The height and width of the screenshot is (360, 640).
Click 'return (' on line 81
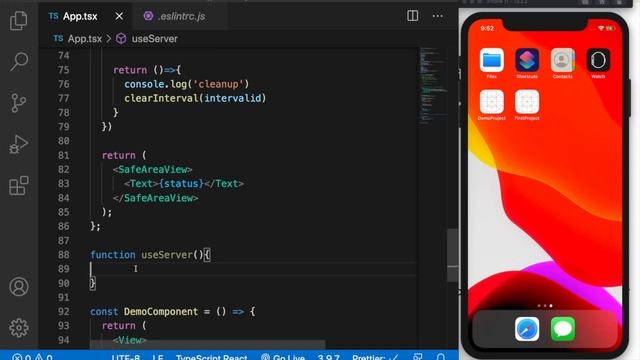(124, 156)
